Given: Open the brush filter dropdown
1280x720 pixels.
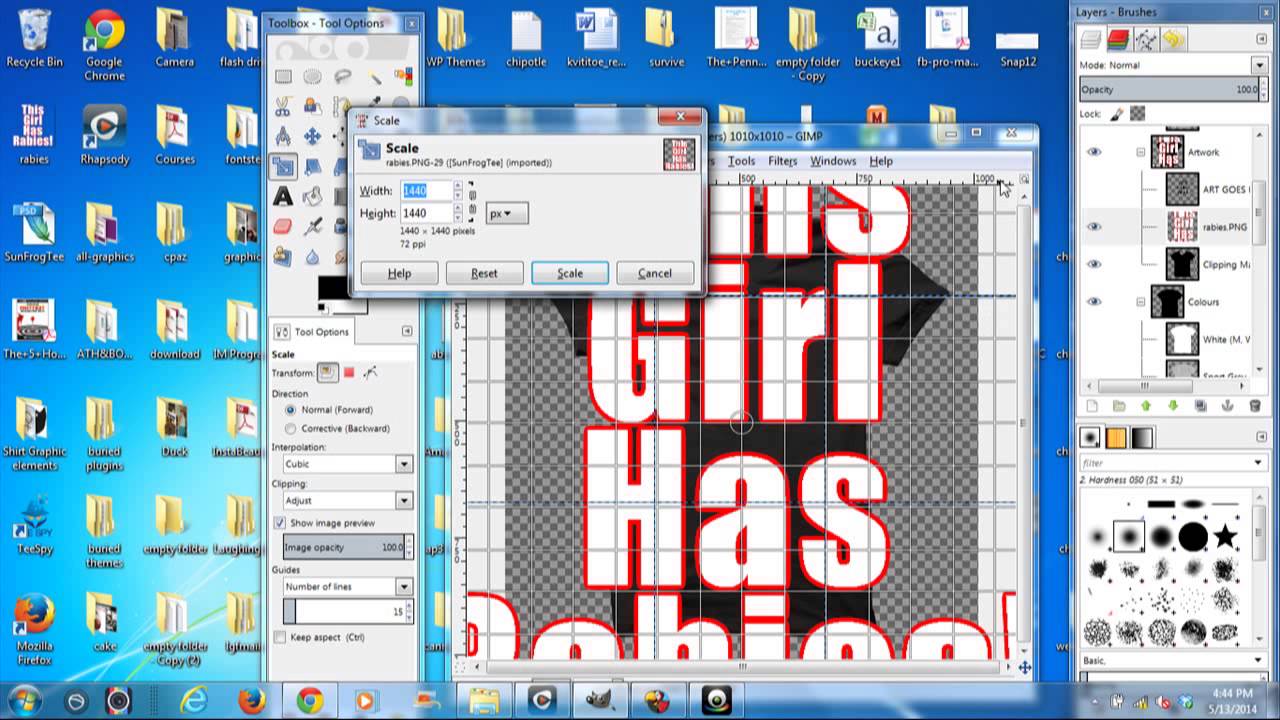Looking at the screenshot, I should [x=1258, y=462].
